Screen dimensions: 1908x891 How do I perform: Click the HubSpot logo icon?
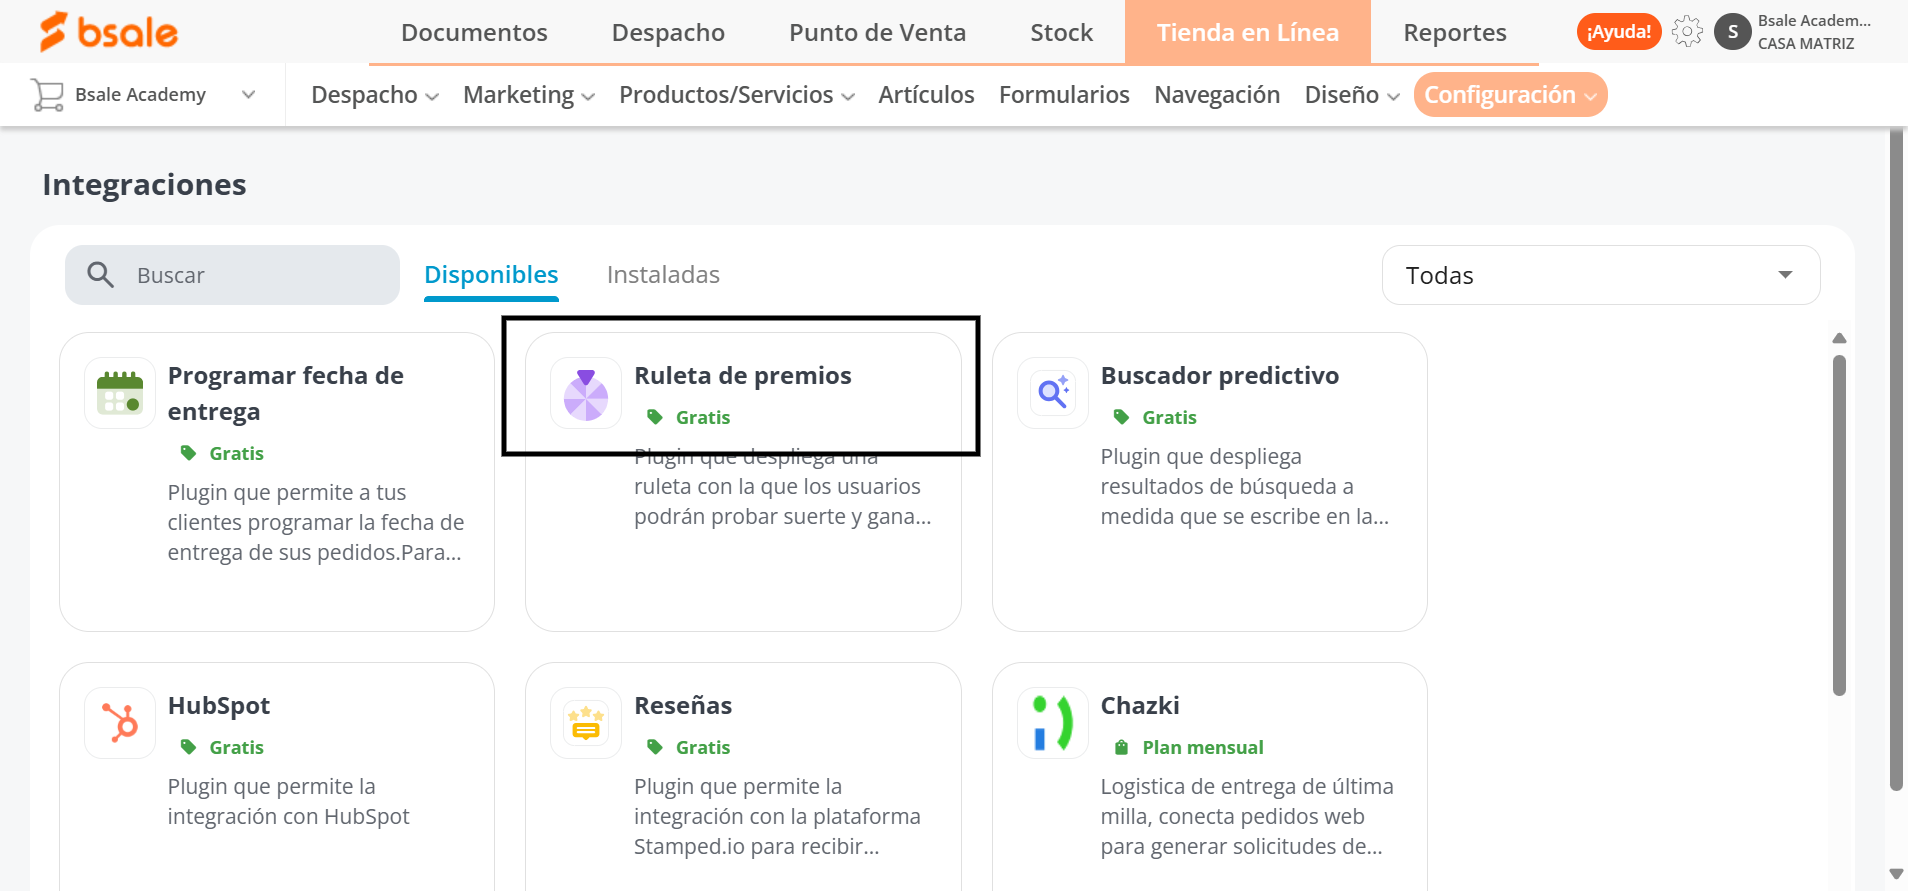point(120,723)
